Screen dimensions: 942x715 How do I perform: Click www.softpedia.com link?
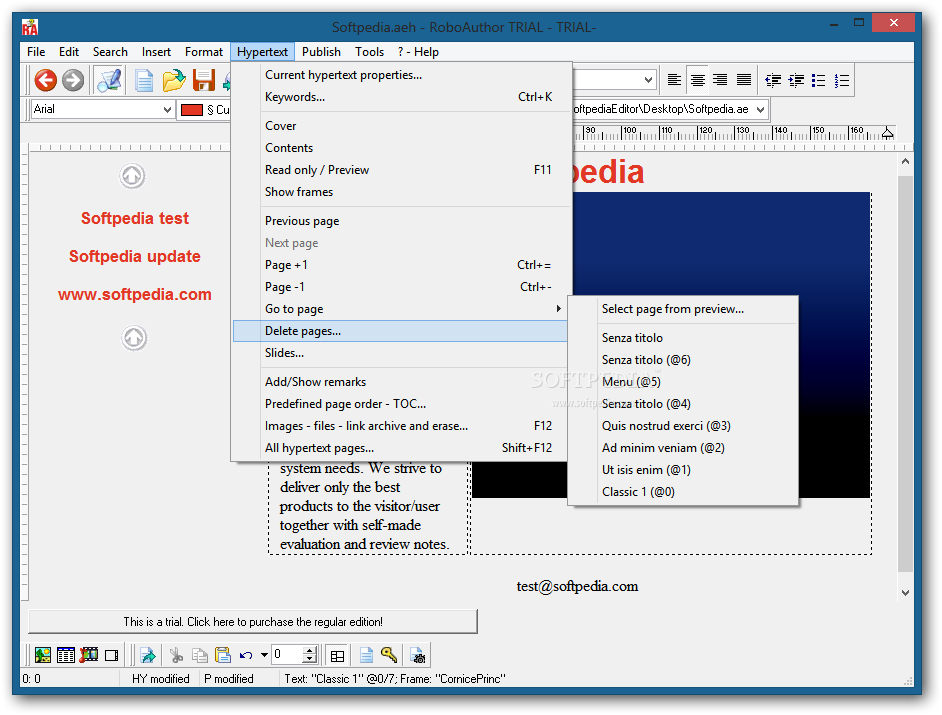pyautogui.click(x=135, y=294)
